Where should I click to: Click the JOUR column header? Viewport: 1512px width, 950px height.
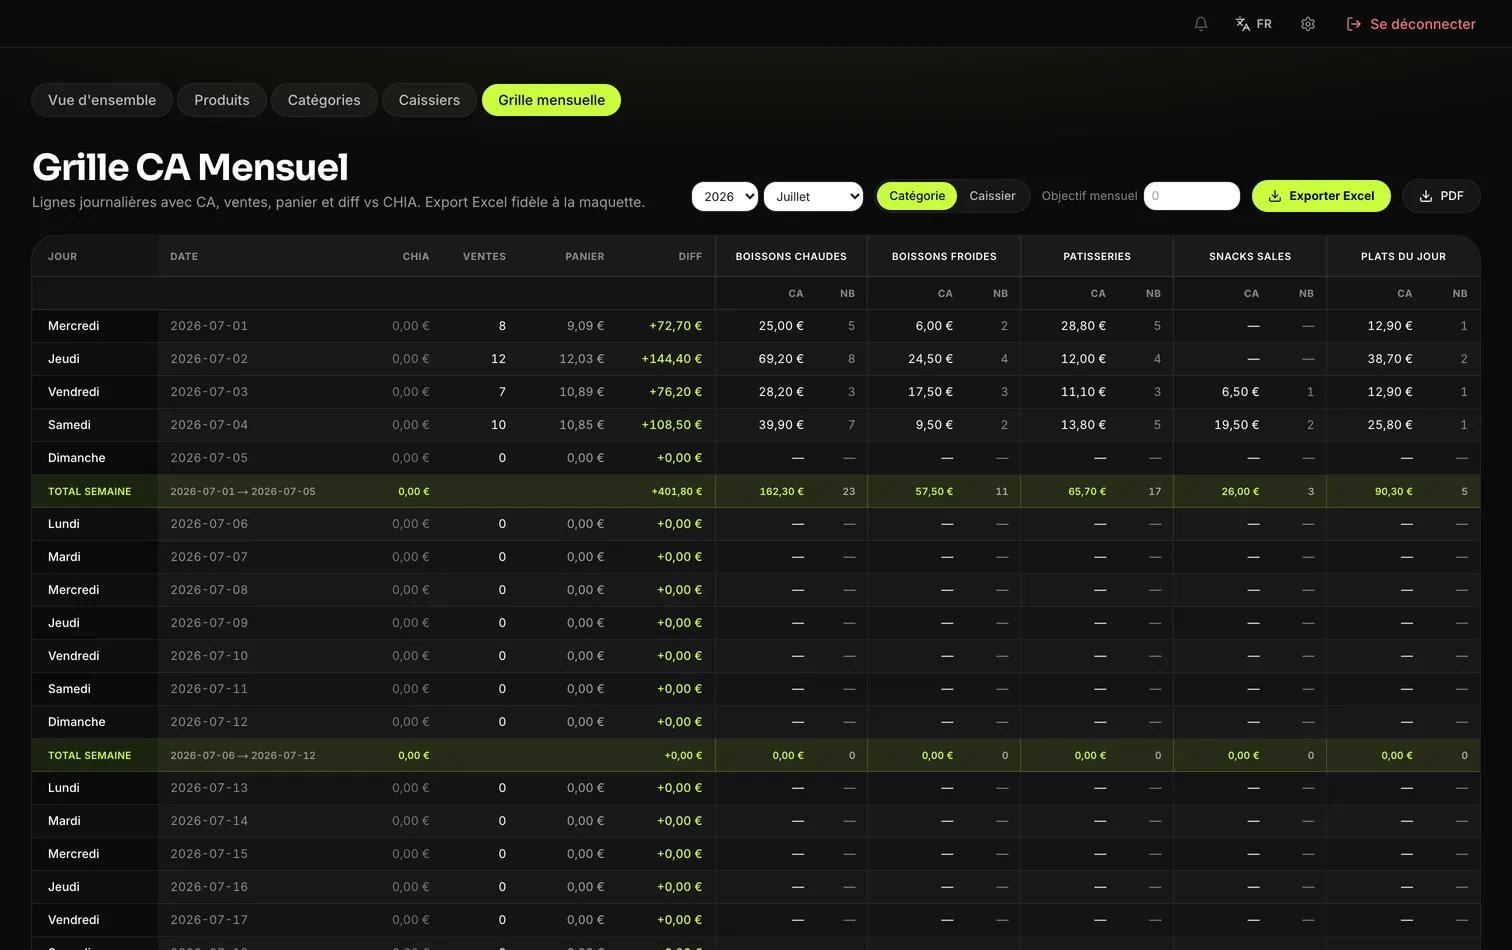62,257
